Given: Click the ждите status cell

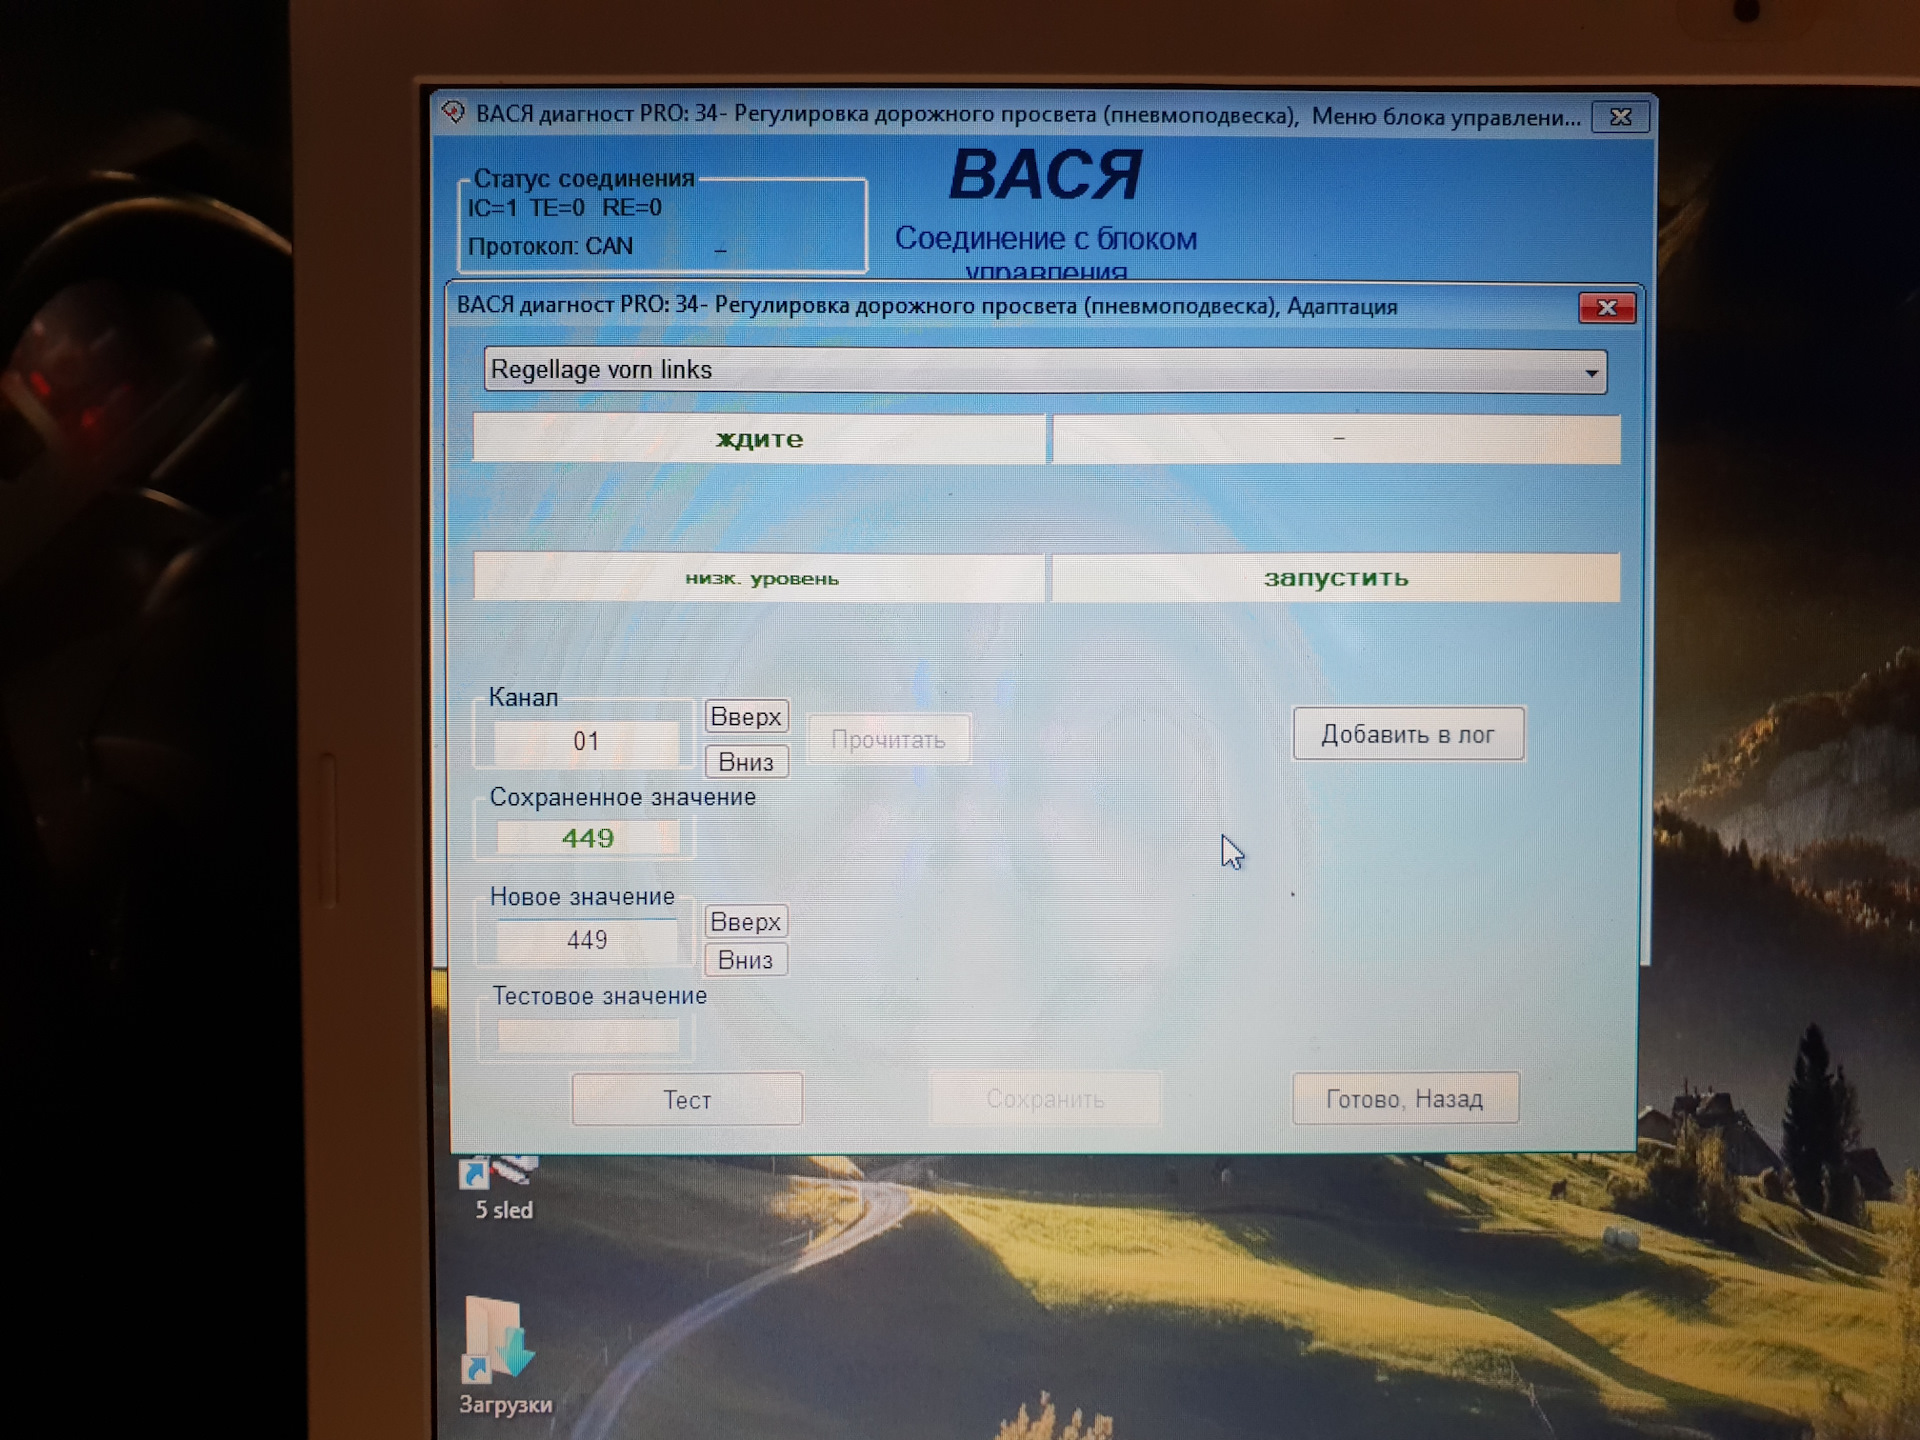Looking at the screenshot, I should [759, 439].
